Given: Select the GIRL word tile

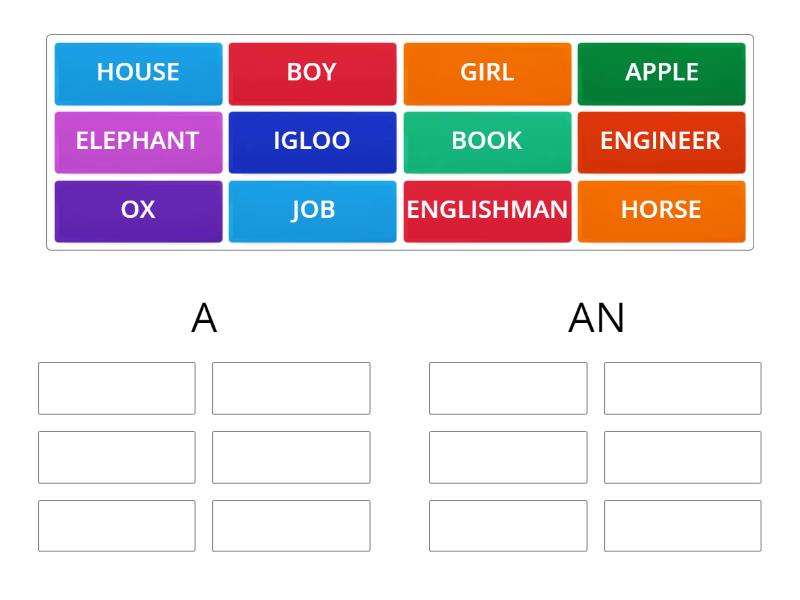Looking at the screenshot, I should tap(487, 71).
